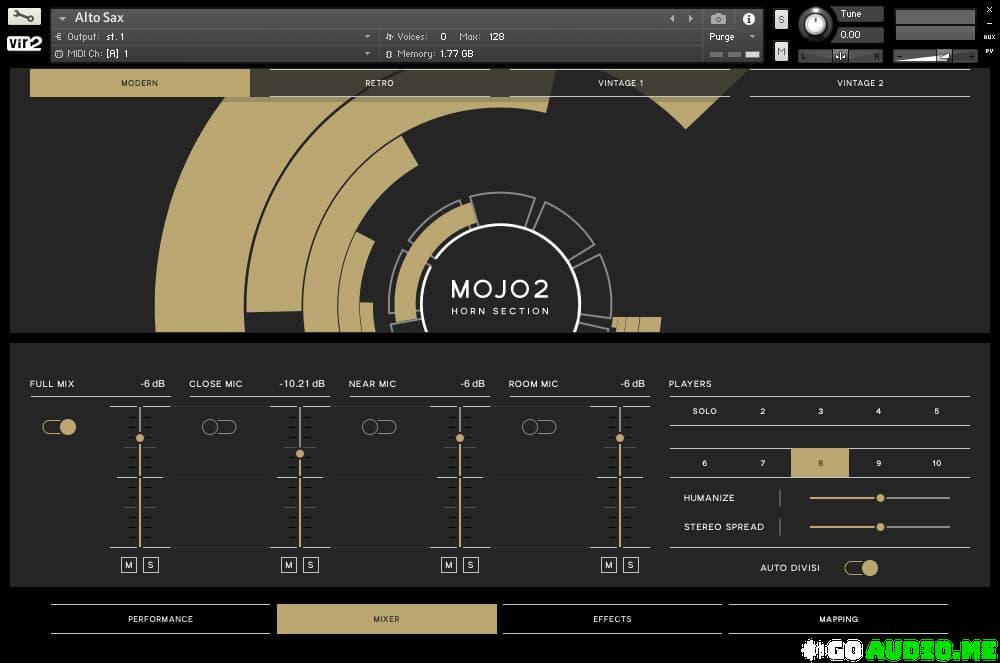Screen dimensions: 1000x663
Task: Click the Close Mic -10.21 dB value
Action: 302,384
